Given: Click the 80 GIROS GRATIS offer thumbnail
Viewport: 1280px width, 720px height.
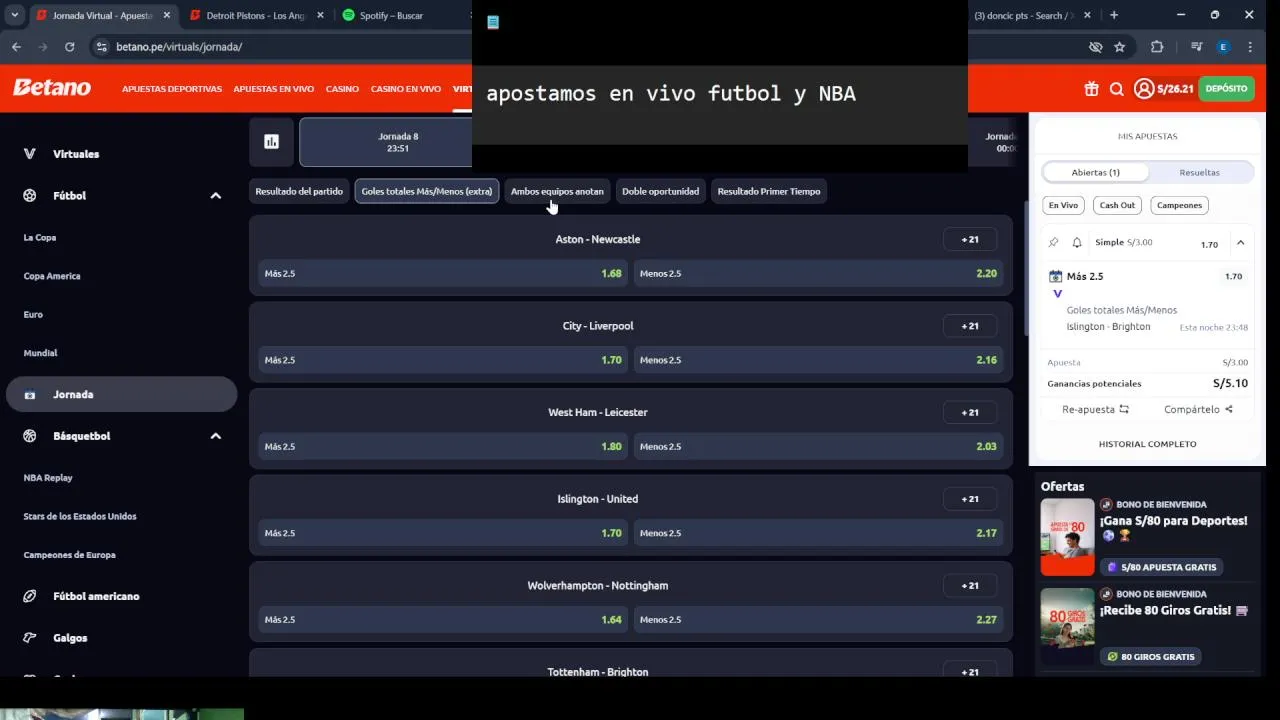Looking at the screenshot, I should [1067, 626].
